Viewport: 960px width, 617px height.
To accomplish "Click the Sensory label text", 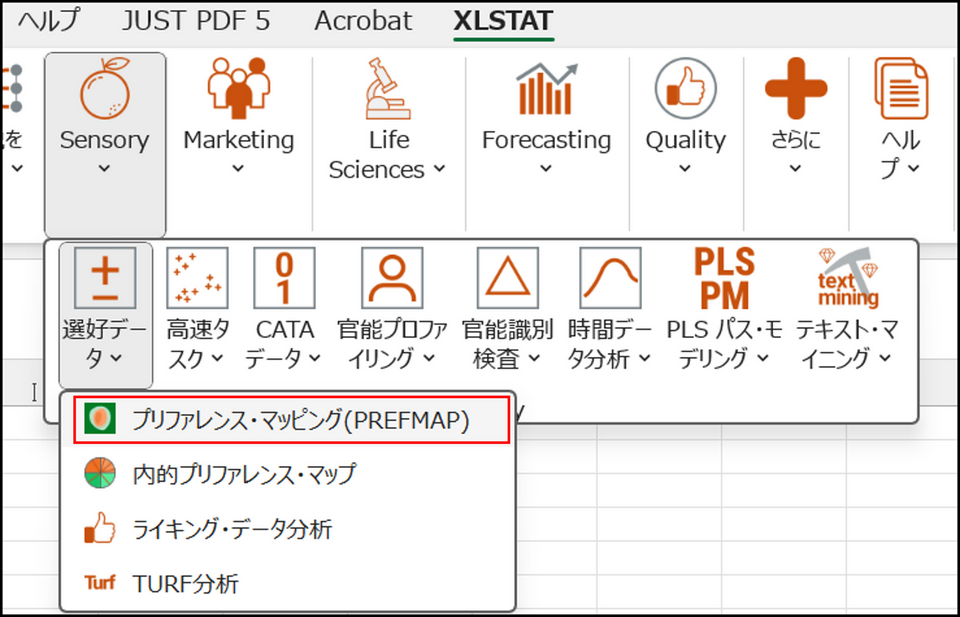I will tap(105, 140).
